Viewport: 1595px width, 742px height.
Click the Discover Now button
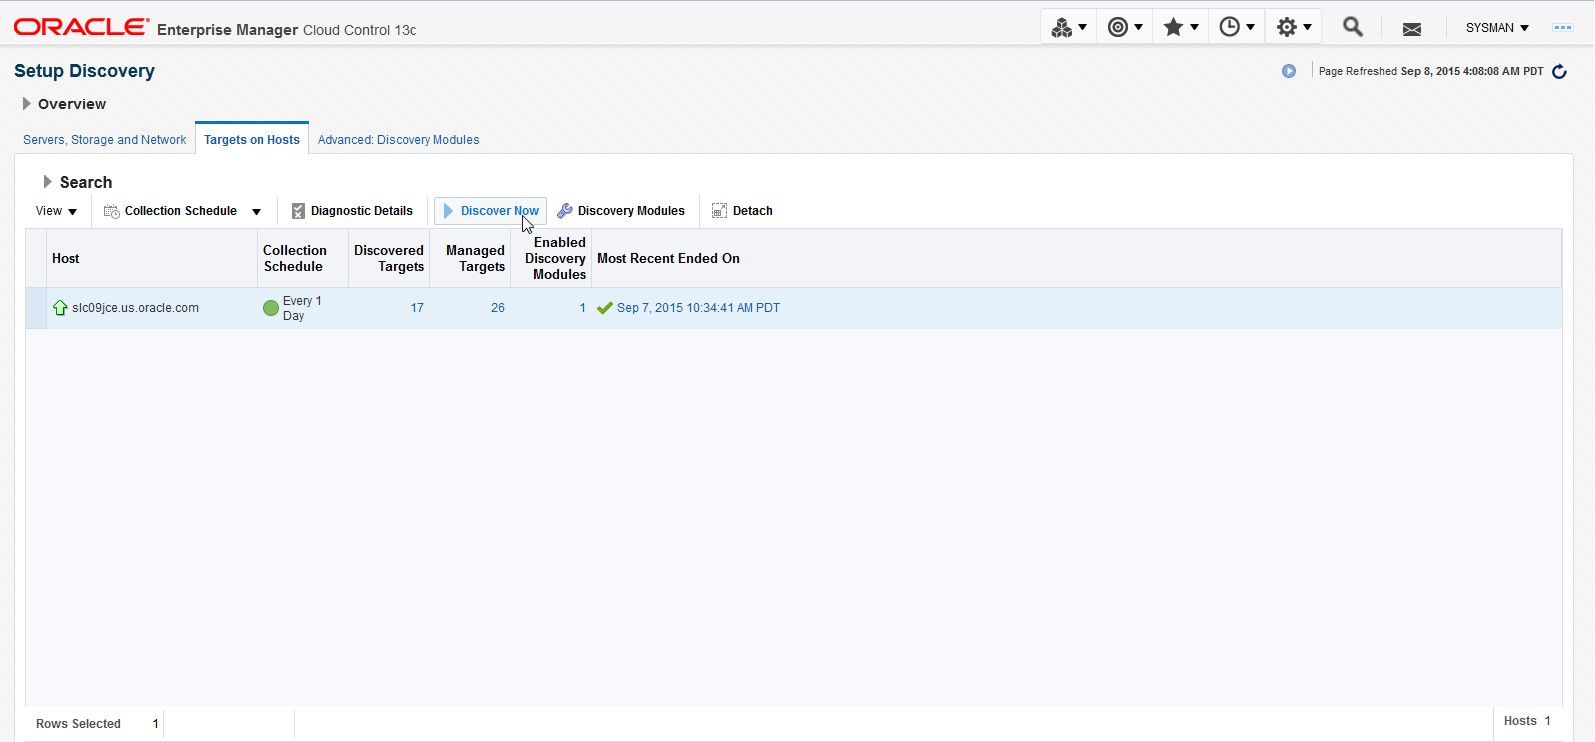(490, 211)
